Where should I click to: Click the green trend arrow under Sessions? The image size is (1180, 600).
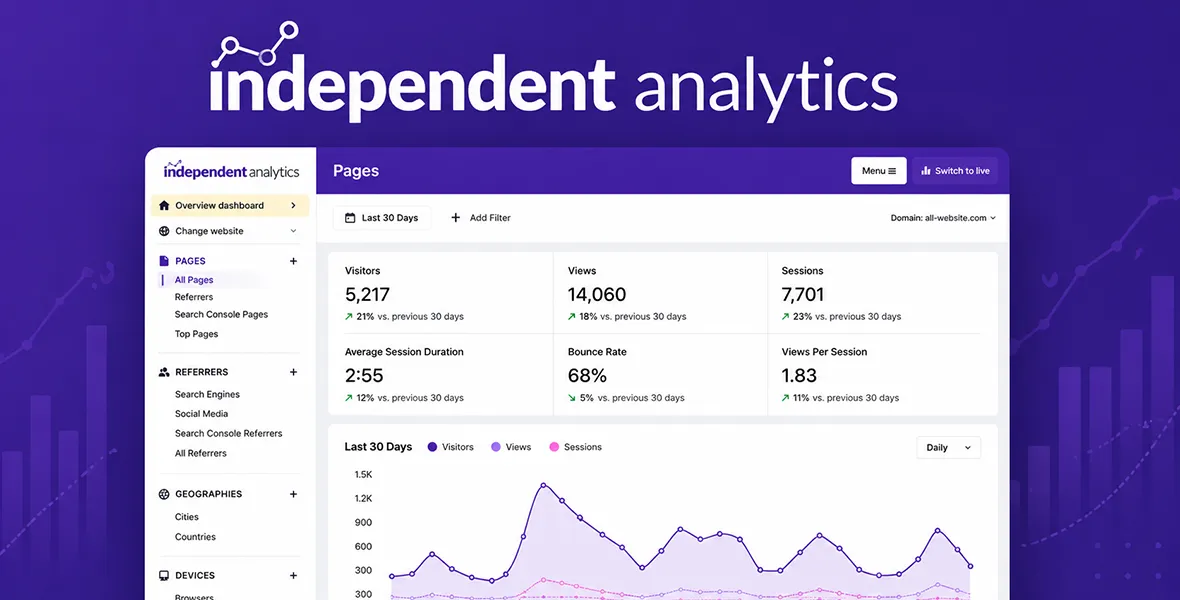[786, 317]
